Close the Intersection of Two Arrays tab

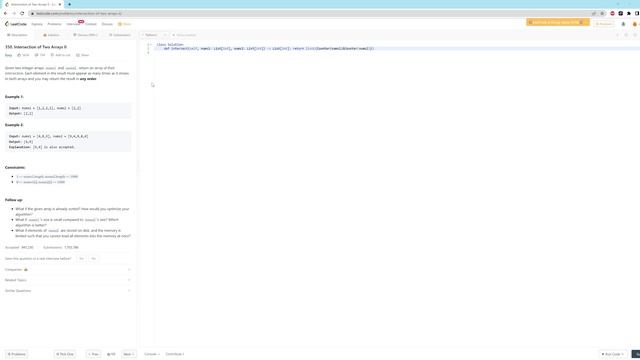60,4
